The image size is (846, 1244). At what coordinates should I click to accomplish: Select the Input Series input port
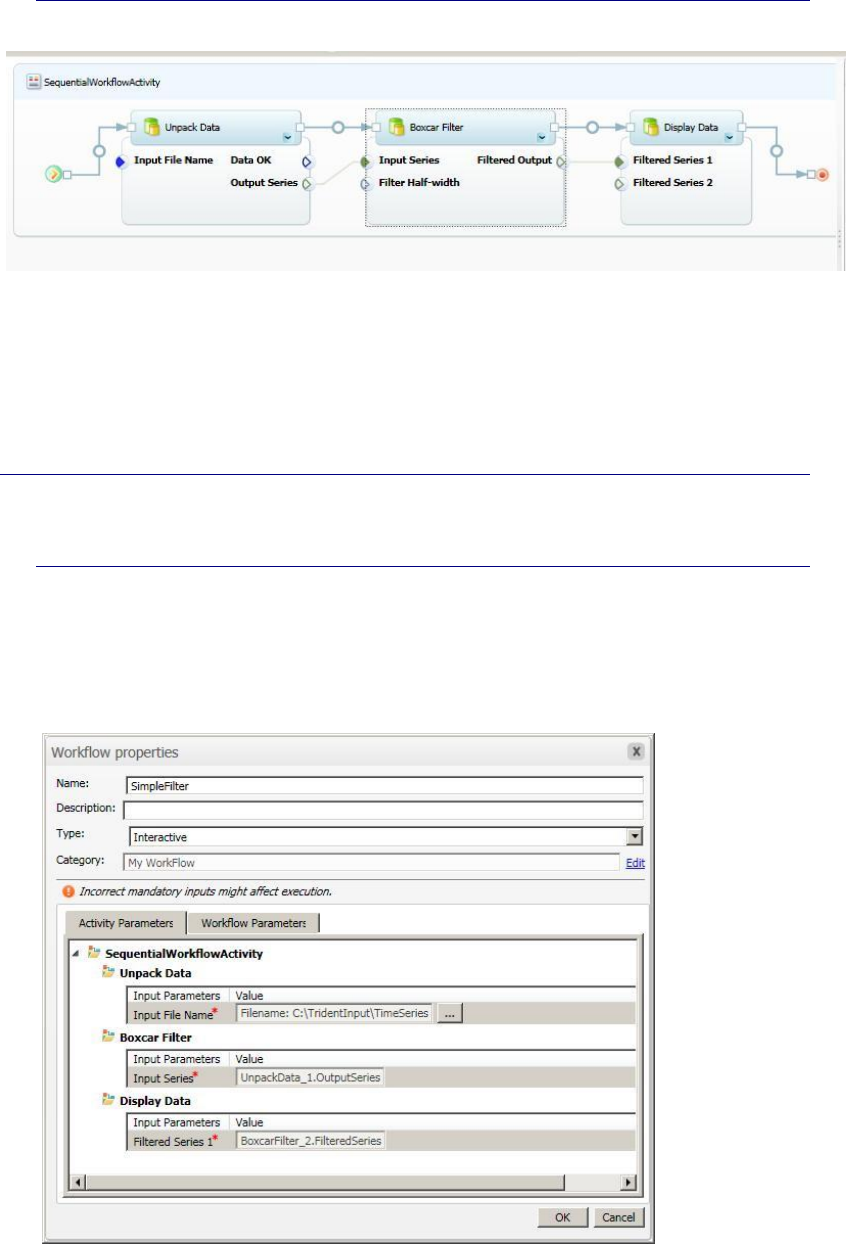click(x=366, y=160)
